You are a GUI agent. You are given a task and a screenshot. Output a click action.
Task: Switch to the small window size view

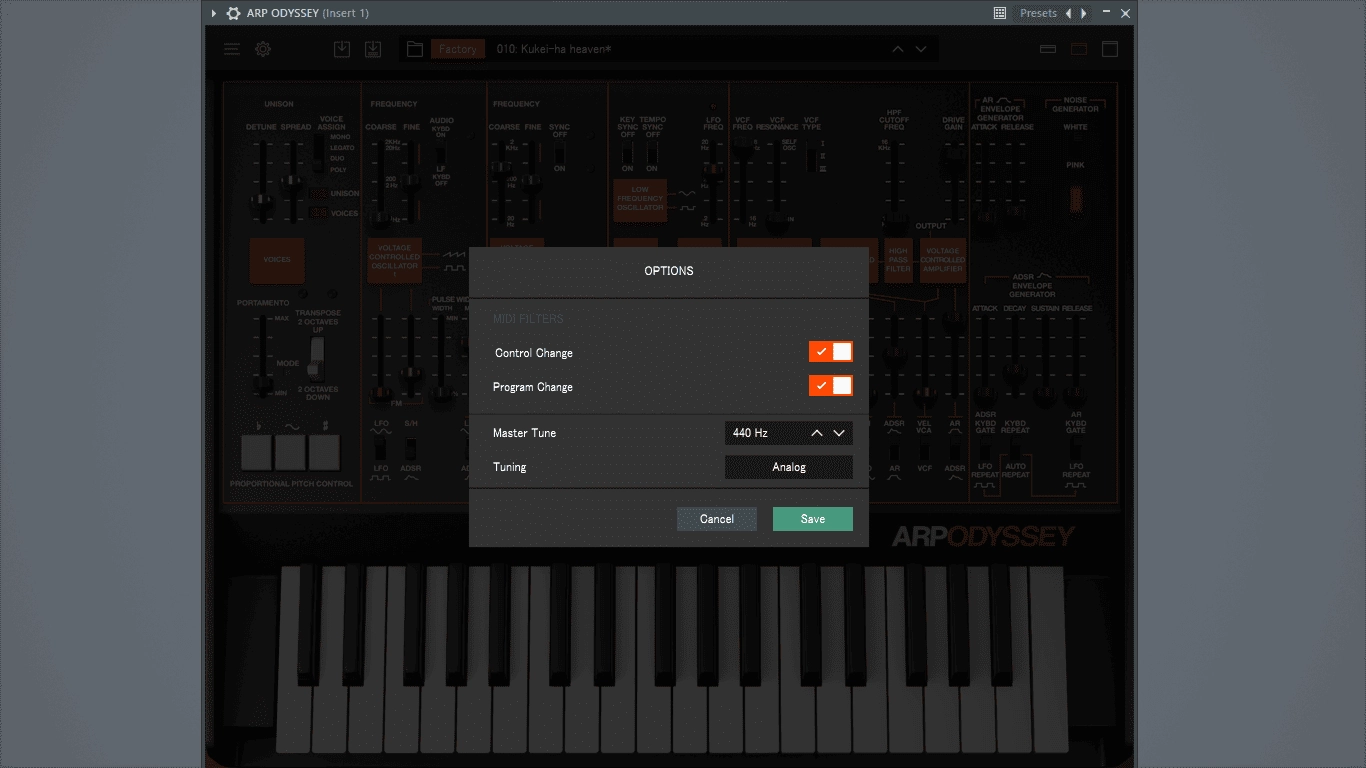tap(1048, 49)
